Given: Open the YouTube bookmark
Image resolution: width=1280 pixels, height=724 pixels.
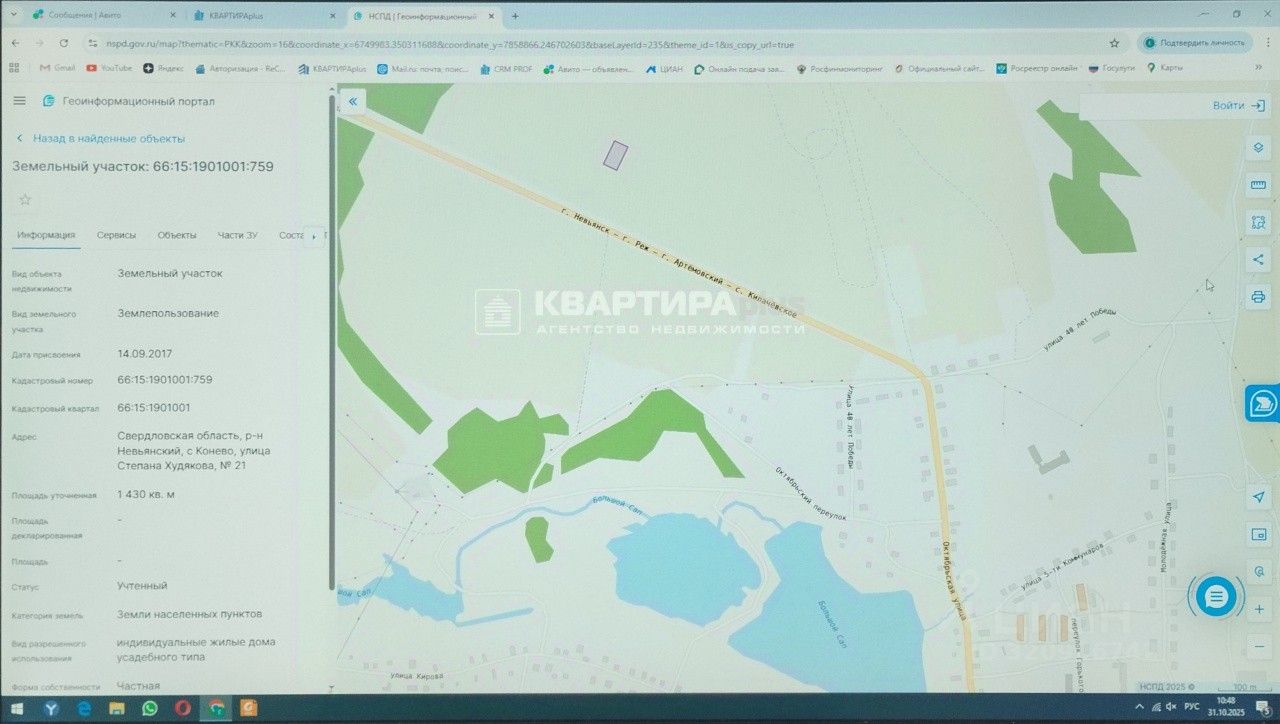Looking at the screenshot, I should 109,68.
